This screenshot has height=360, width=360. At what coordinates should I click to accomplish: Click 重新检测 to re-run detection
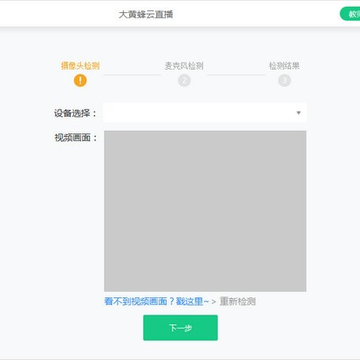tap(238, 301)
